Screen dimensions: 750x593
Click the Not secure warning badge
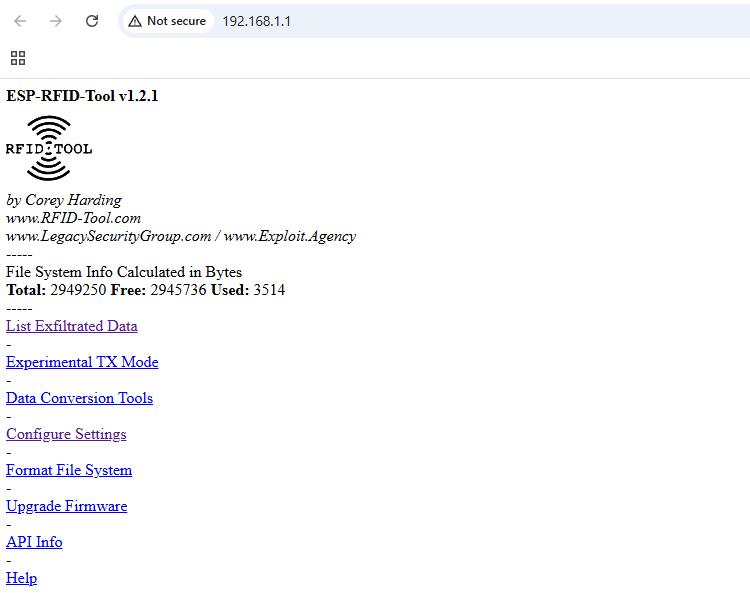[x=167, y=21]
